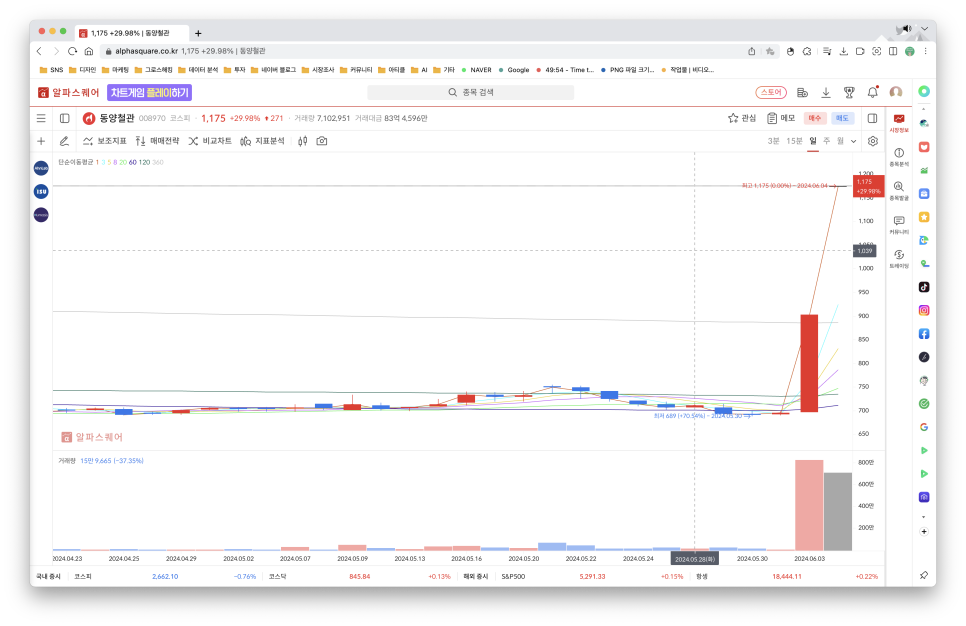This screenshot has height=626, width=966.
Task: Toggle the left side panel layout icon
Action: pos(65,118)
